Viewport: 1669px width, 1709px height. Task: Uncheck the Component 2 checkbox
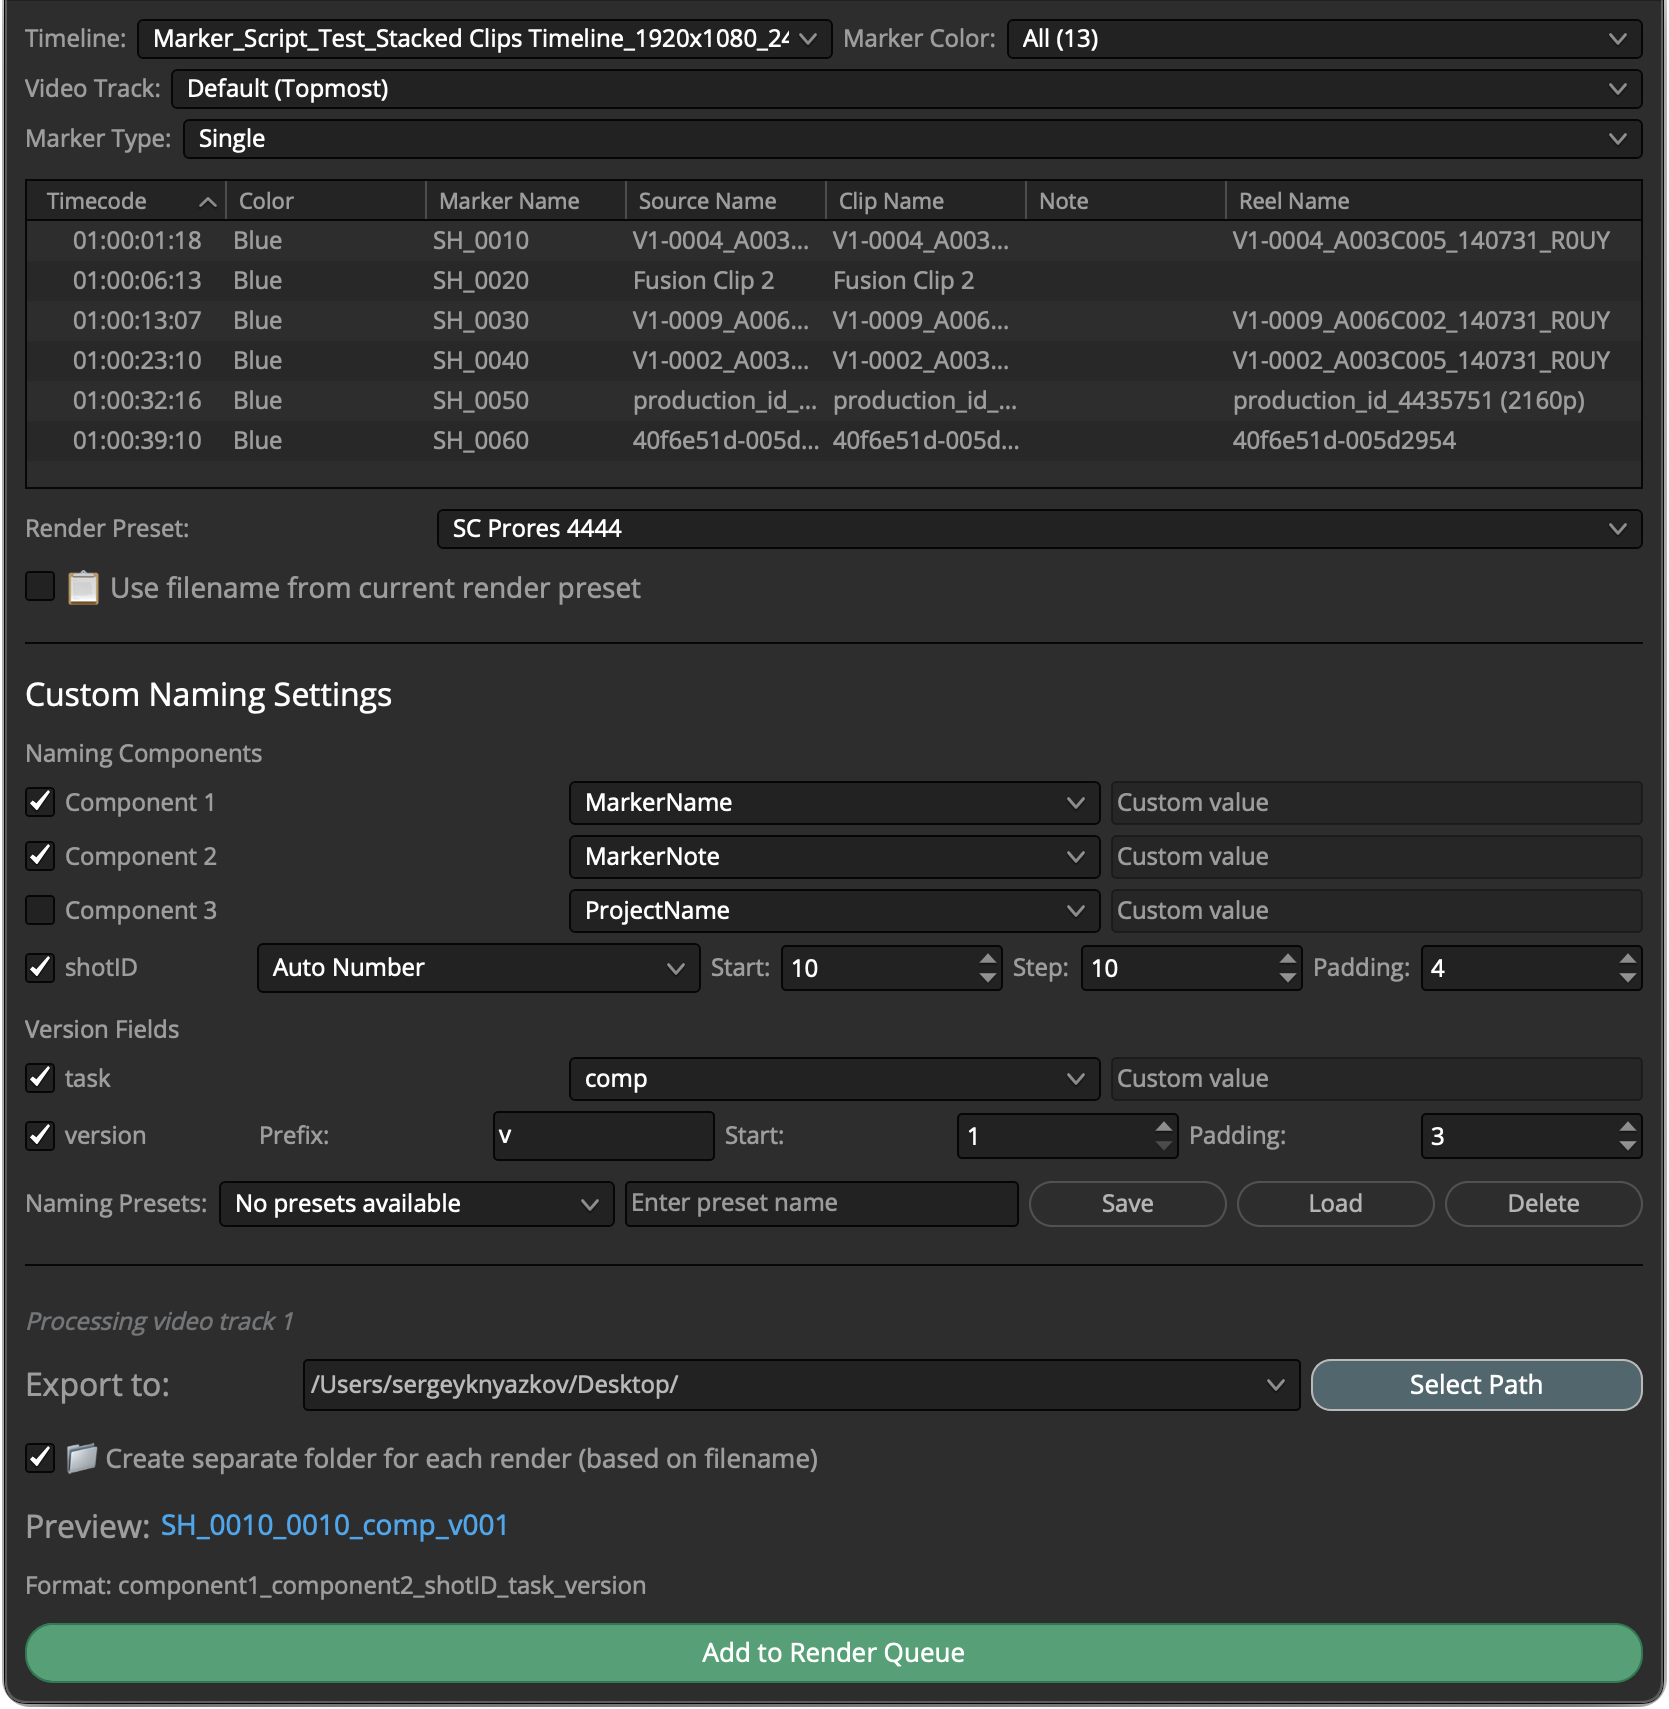pyautogui.click(x=40, y=856)
